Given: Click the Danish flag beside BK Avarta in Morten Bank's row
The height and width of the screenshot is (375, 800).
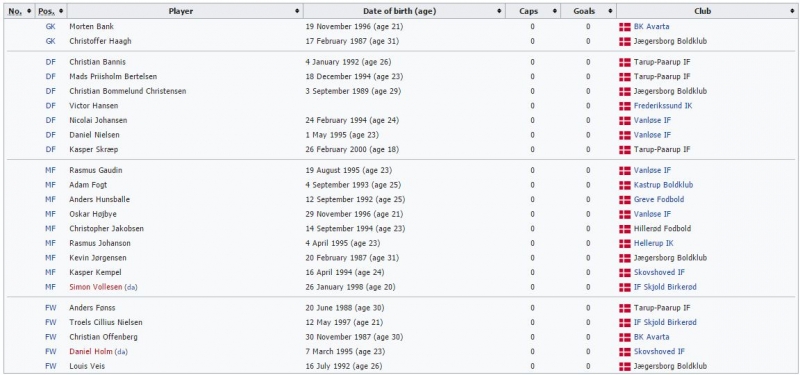Looking at the screenshot, I should (x=624, y=27).
